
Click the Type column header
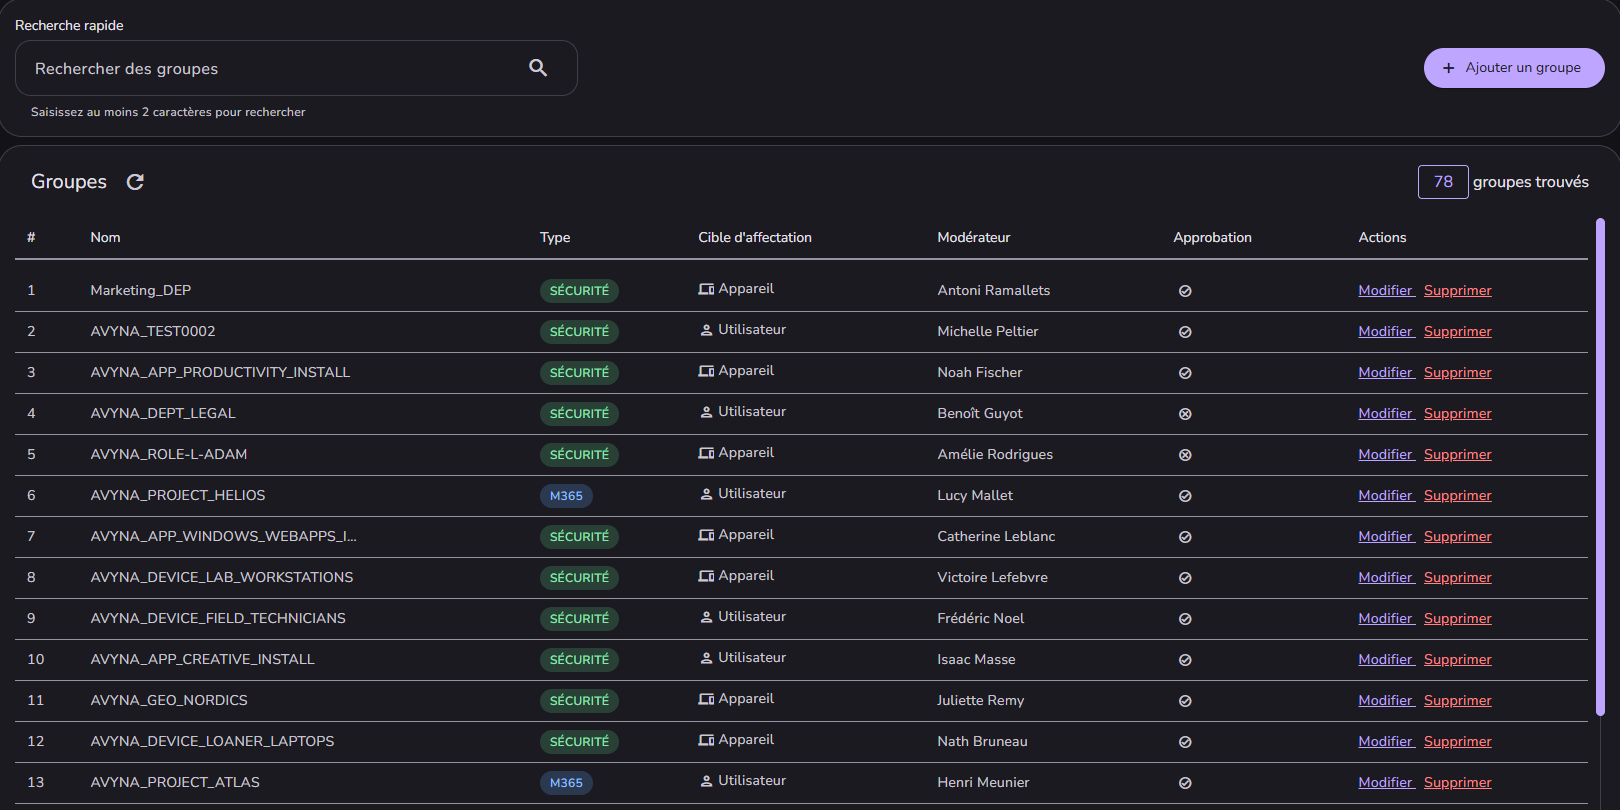coord(555,238)
